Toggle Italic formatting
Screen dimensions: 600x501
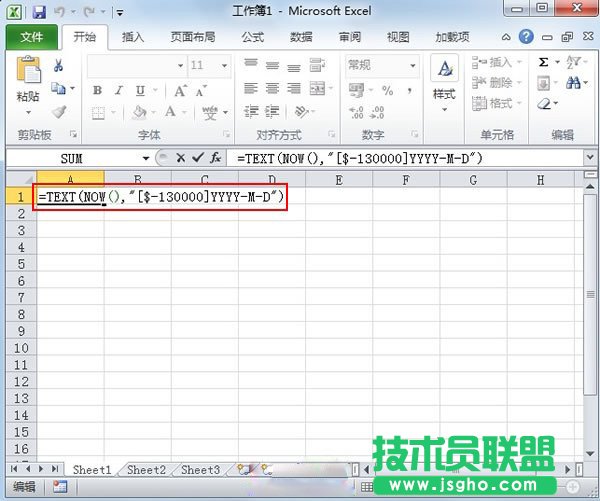click(119, 90)
